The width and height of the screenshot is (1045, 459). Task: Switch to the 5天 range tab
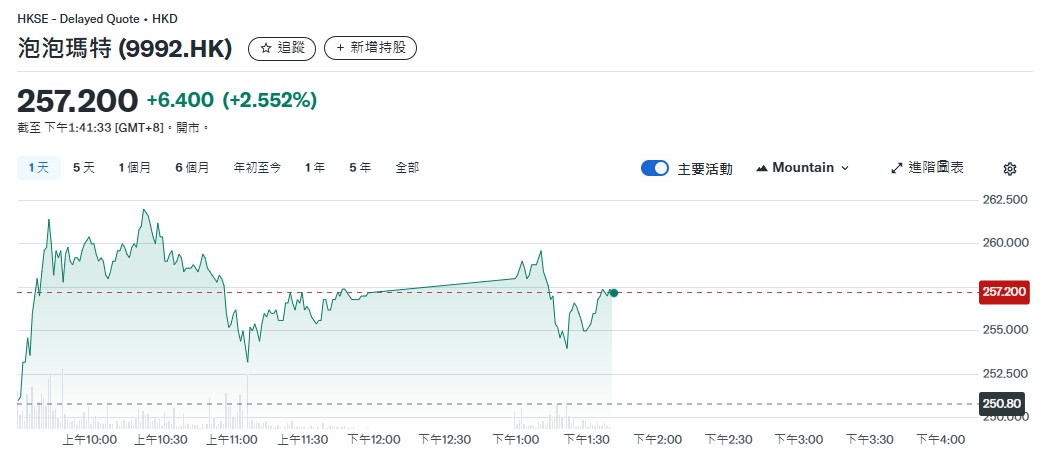[84, 168]
